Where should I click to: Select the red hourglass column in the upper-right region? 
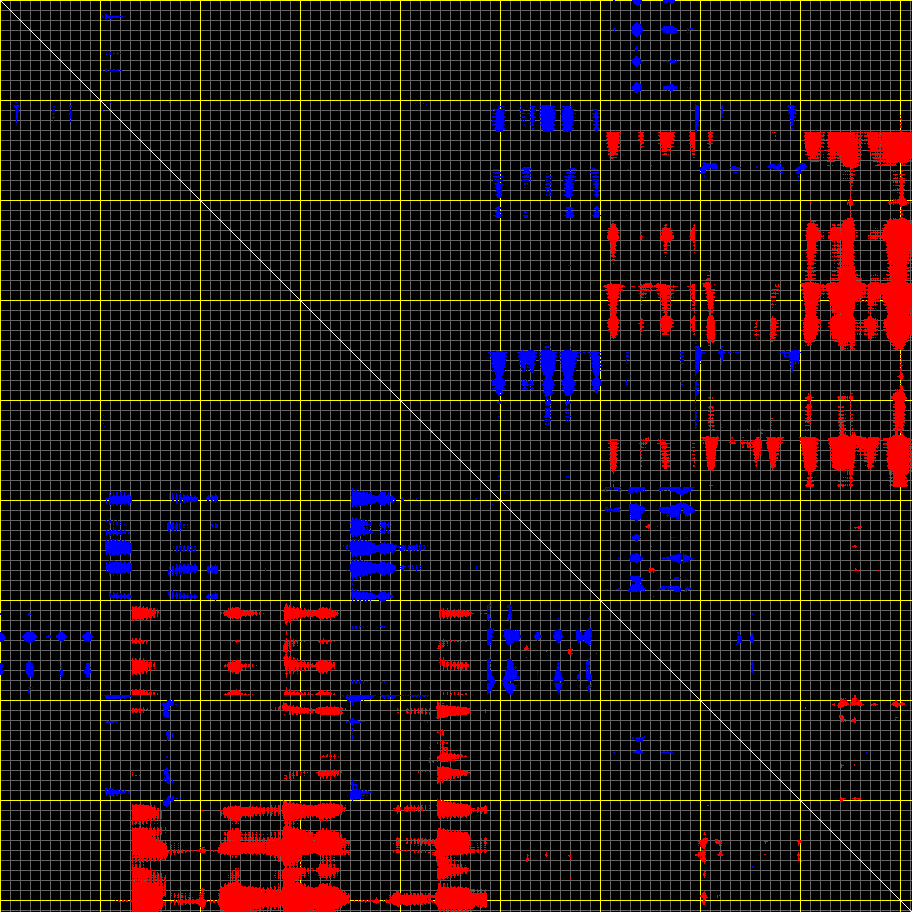(710, 312)
